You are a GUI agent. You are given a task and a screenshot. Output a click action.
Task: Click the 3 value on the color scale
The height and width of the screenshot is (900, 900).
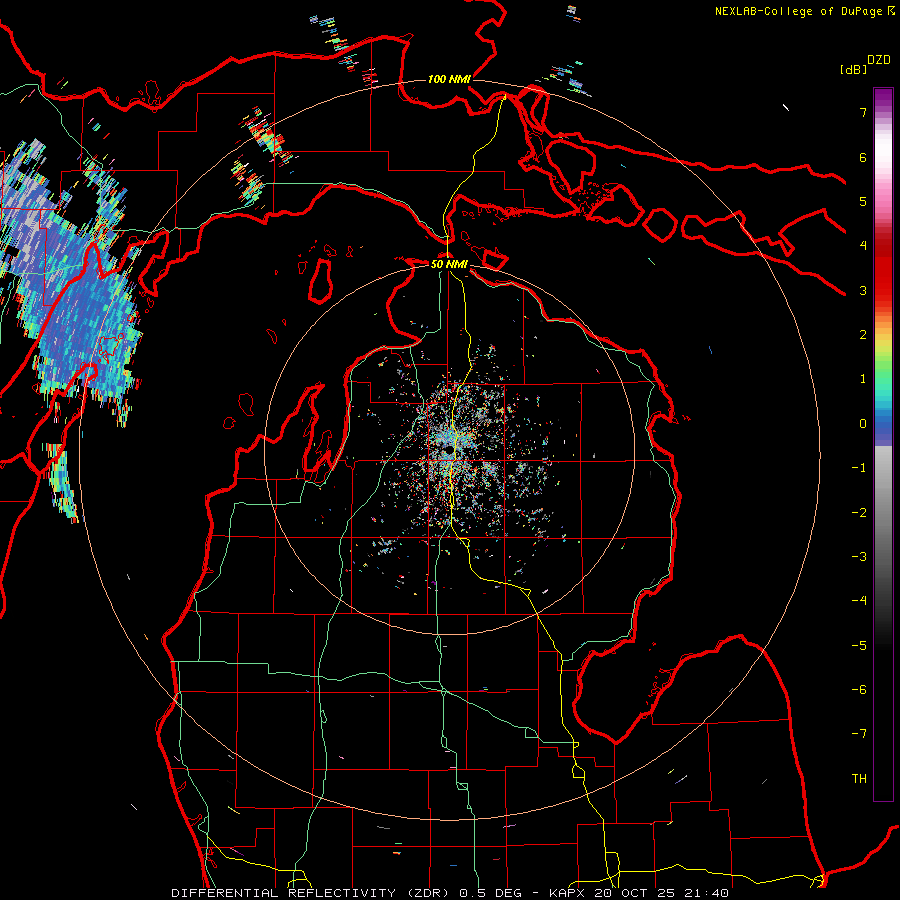pos(863,290)
